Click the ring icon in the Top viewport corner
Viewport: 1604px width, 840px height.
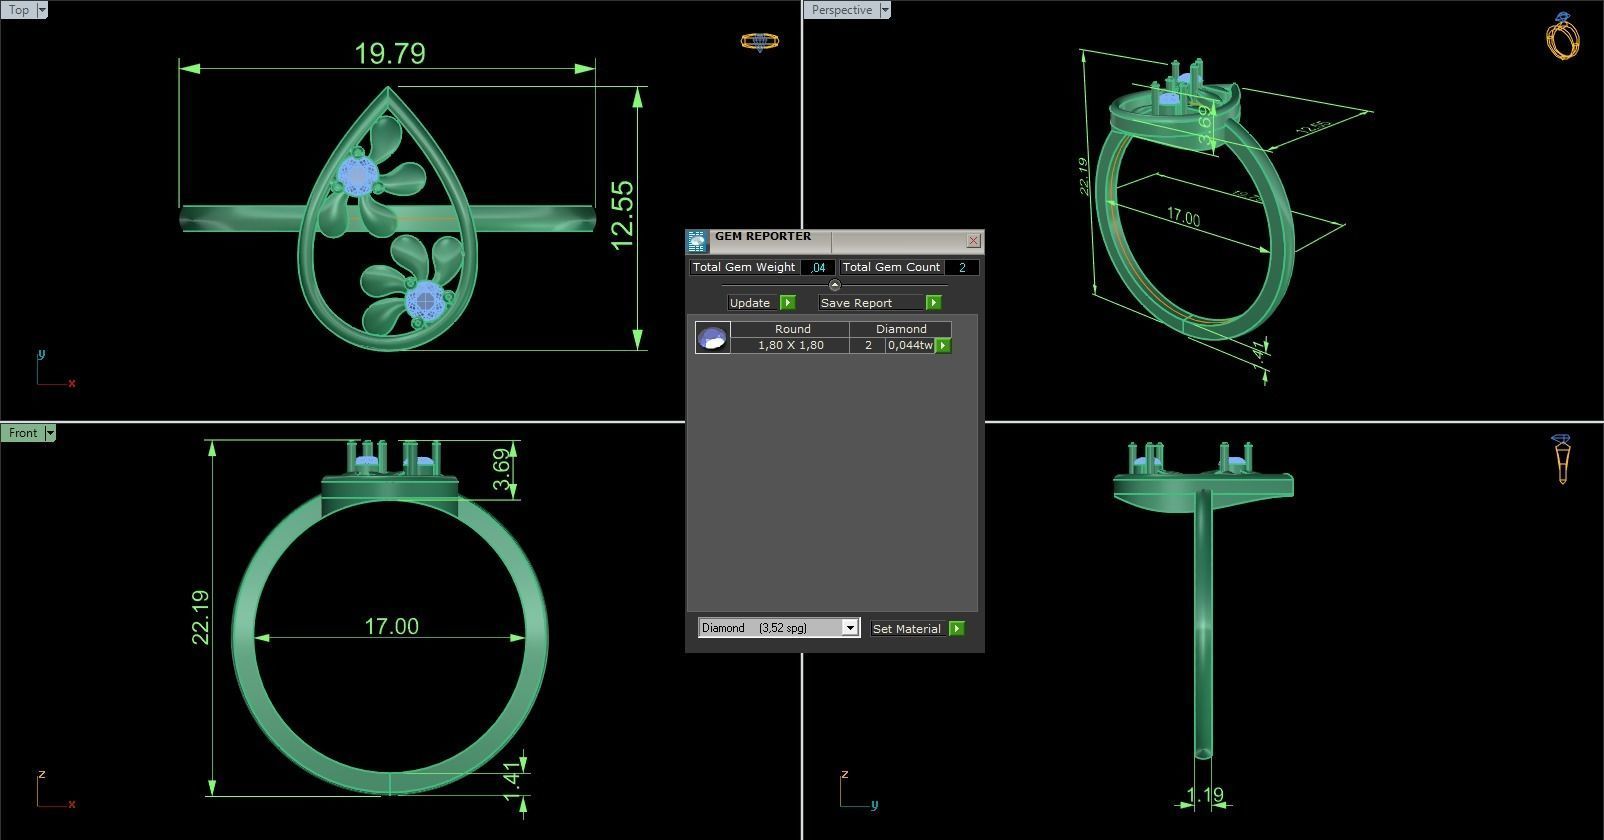point(759,41)
